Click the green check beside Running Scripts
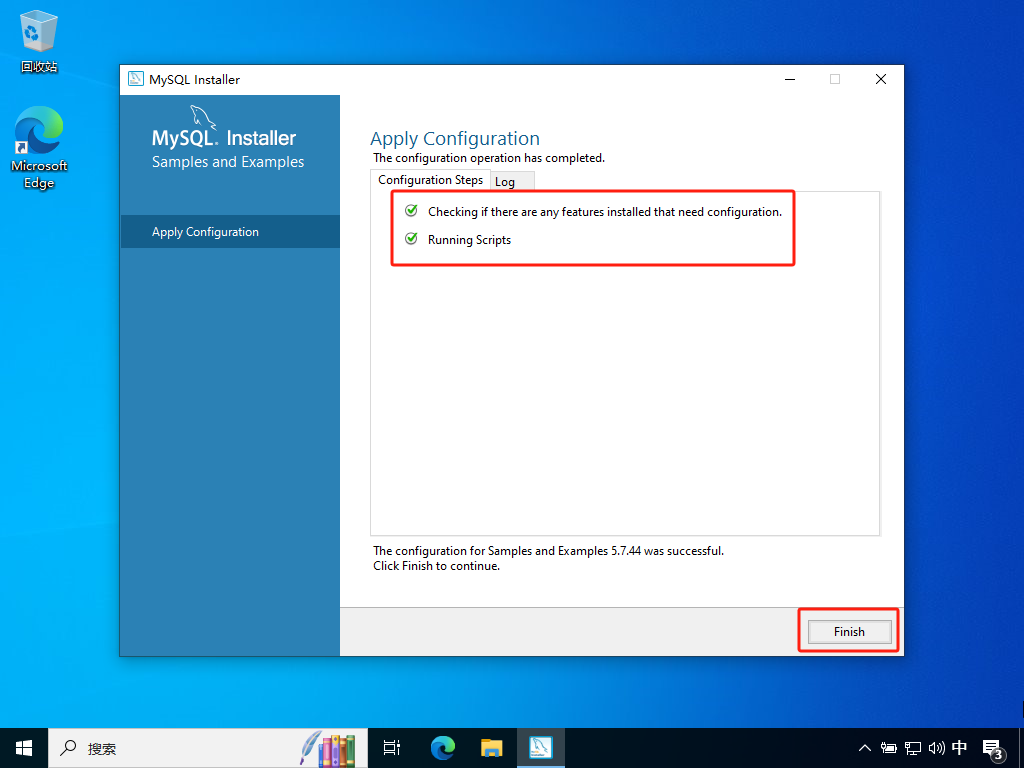This screenshot has width=1024, height=768. click(411, 239)
